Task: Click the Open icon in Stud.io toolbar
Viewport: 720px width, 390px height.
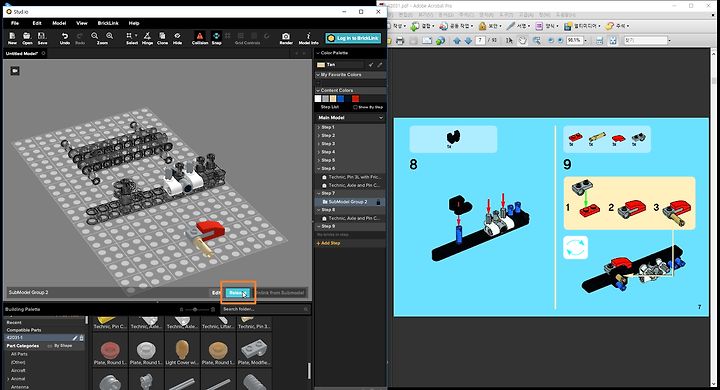Action: [x=27, y=38]
